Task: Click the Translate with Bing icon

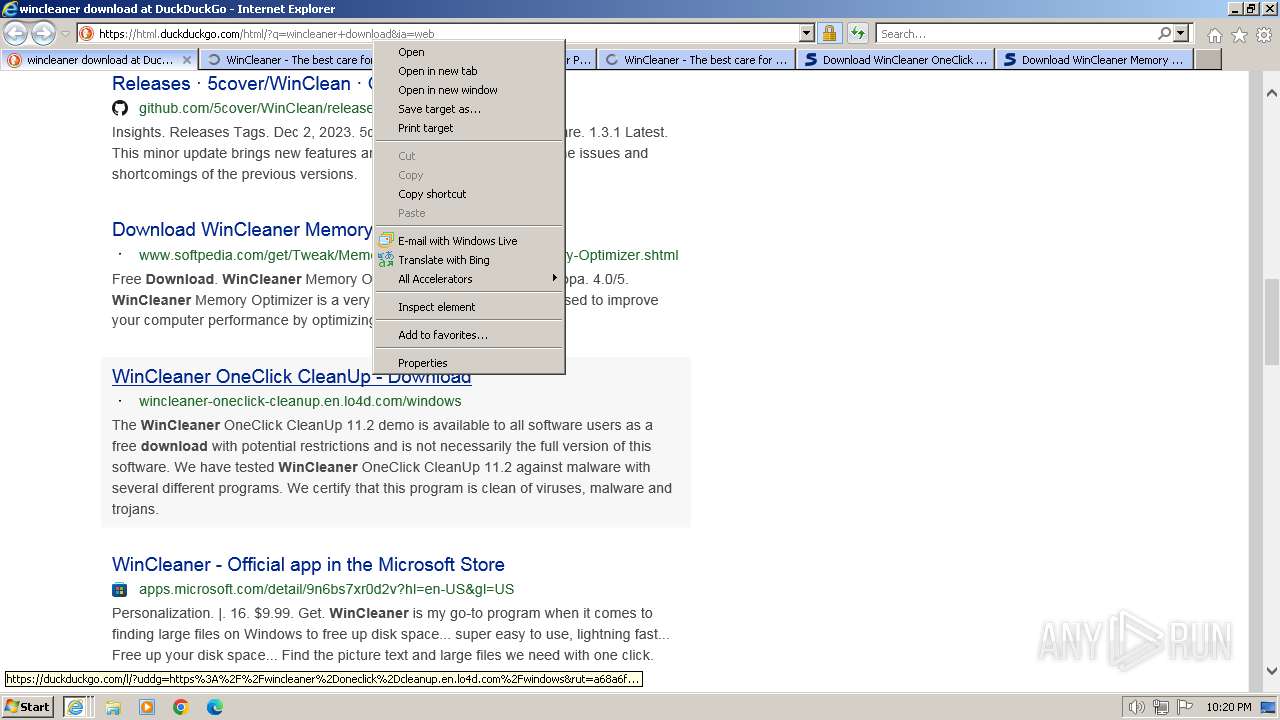Action: click(x=386, y=260)
